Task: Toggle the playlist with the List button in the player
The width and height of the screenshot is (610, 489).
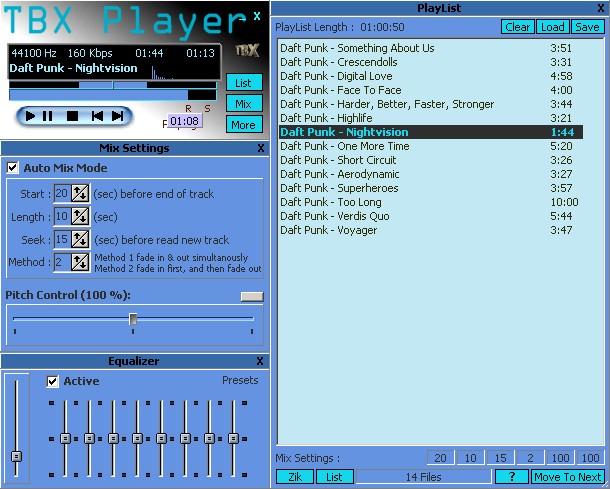Action: pos(244,83)
